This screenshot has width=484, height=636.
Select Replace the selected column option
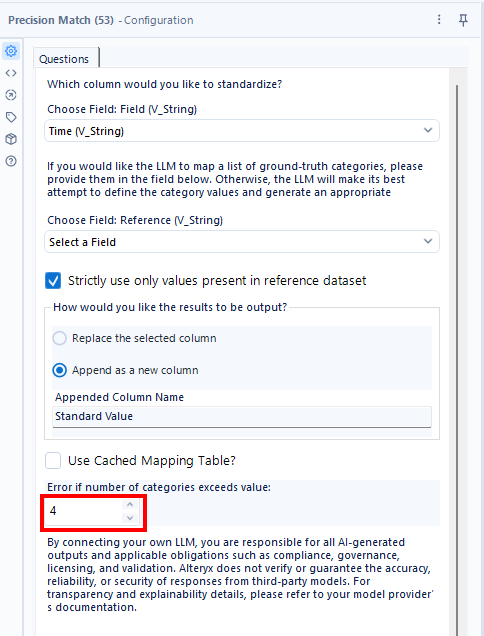point(60,338)
